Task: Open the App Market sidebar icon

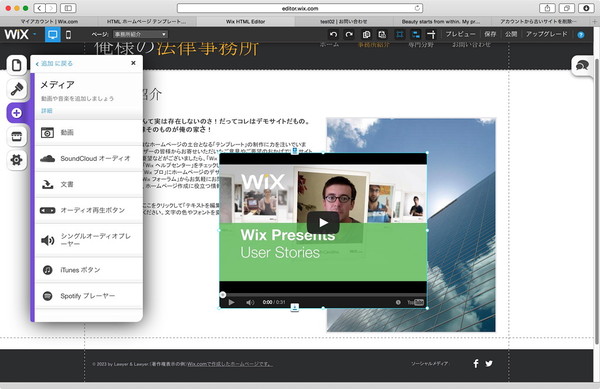Action: click(x=16, y=137)
